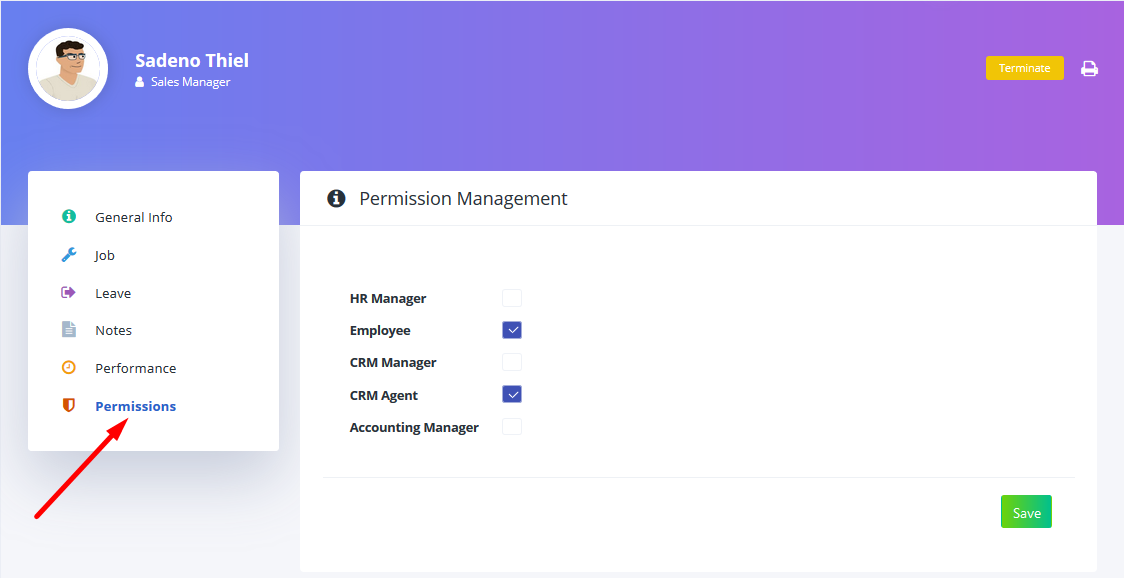Tick the Accounting Manager checkbox
This screenshot has width=1124, height=578.
[512, 427]
